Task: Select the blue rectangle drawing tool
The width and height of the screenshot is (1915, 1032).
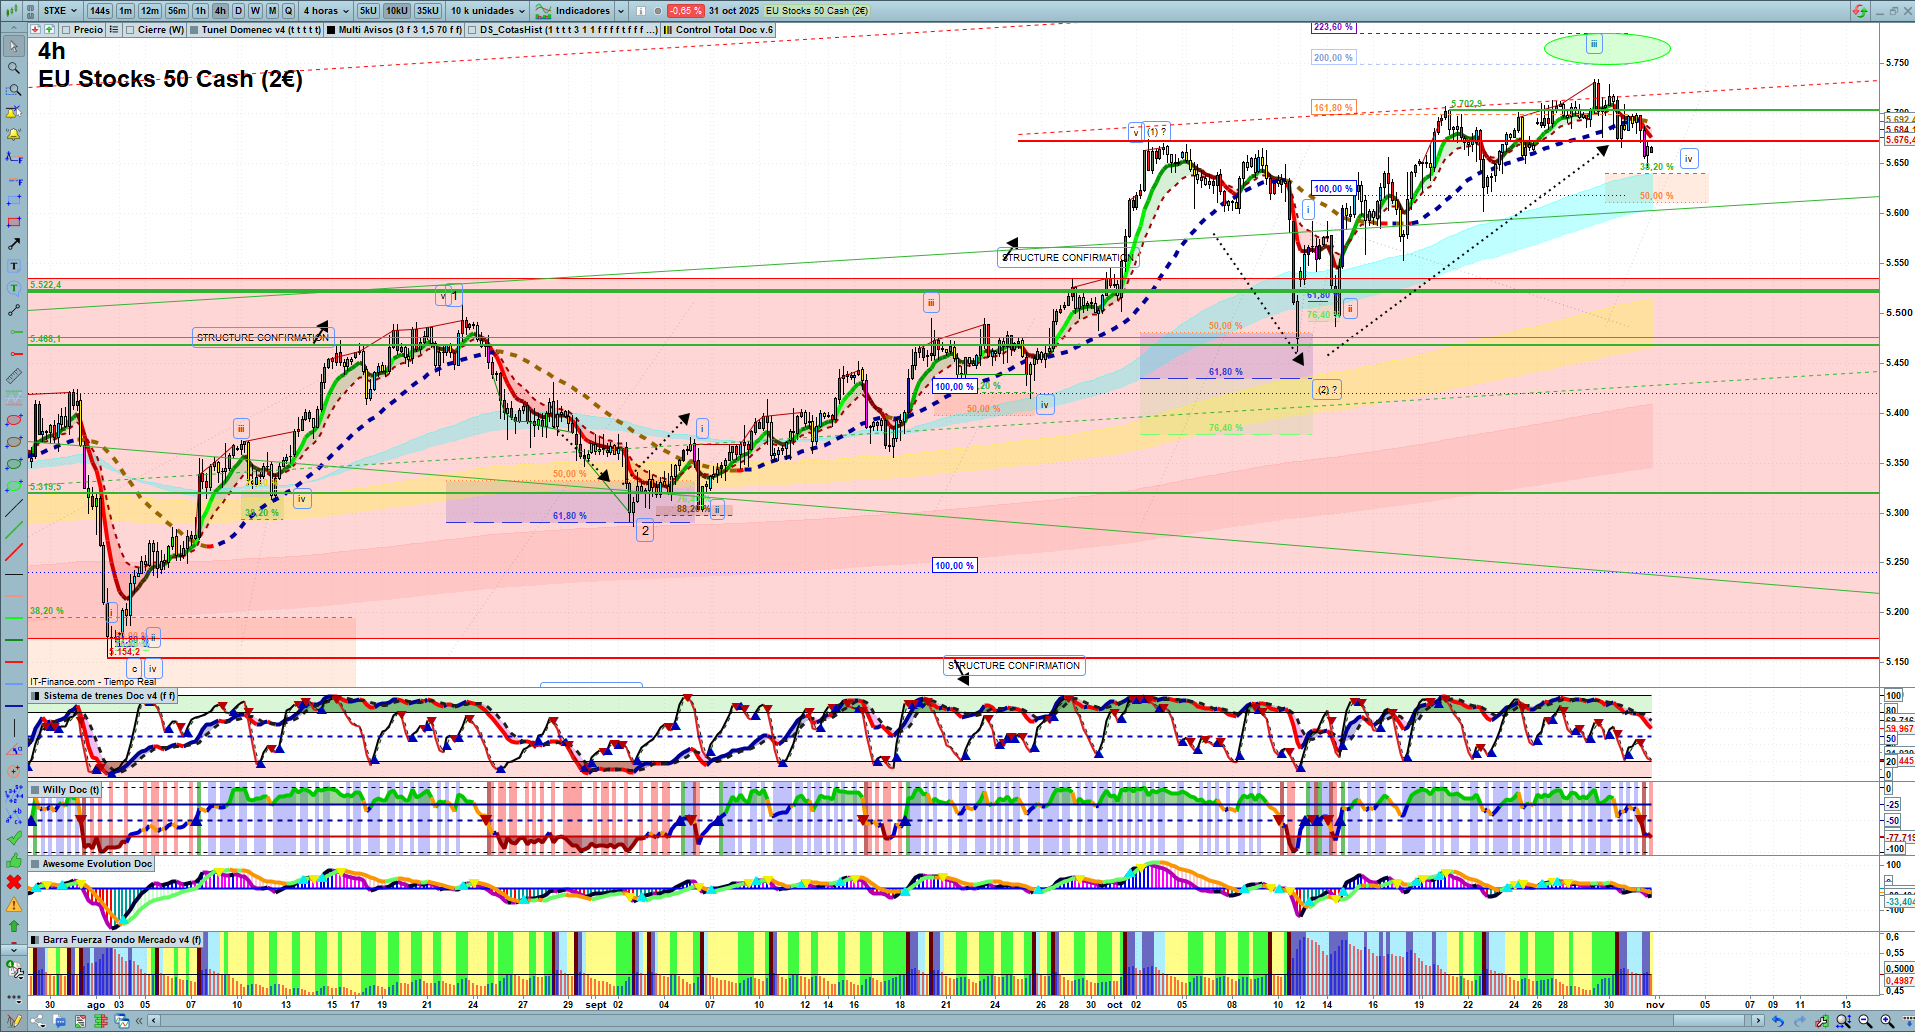Action: tap(14, 200)
